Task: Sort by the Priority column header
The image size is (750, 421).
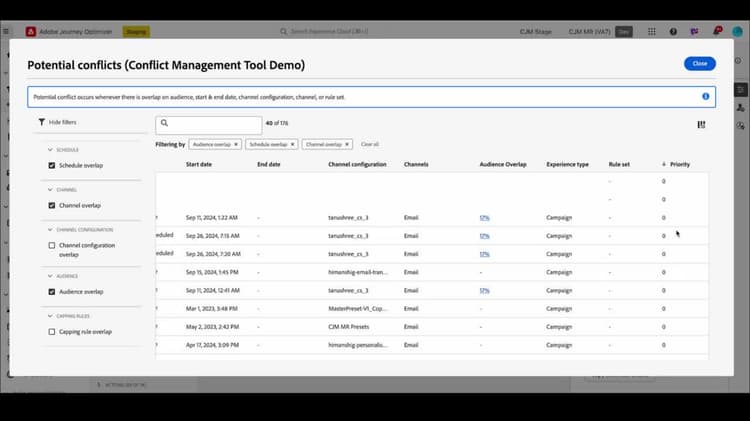Action: point(680,165)
